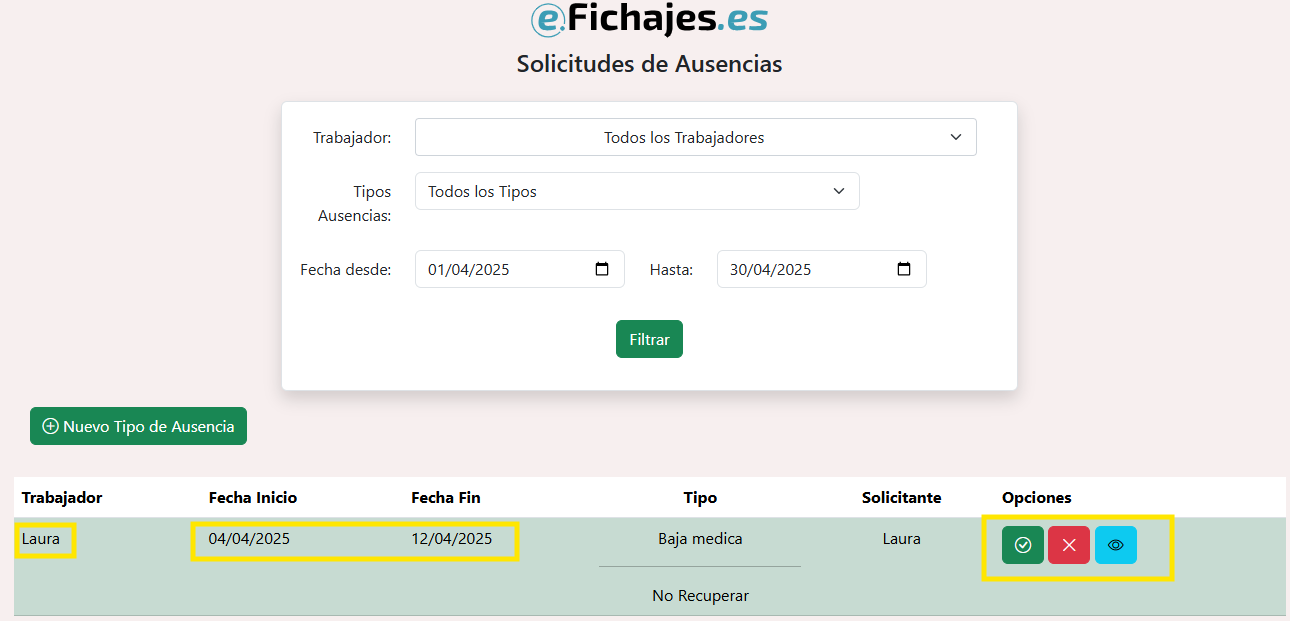Click Nuevo Tipo de Ausencia button

point(138,426)
